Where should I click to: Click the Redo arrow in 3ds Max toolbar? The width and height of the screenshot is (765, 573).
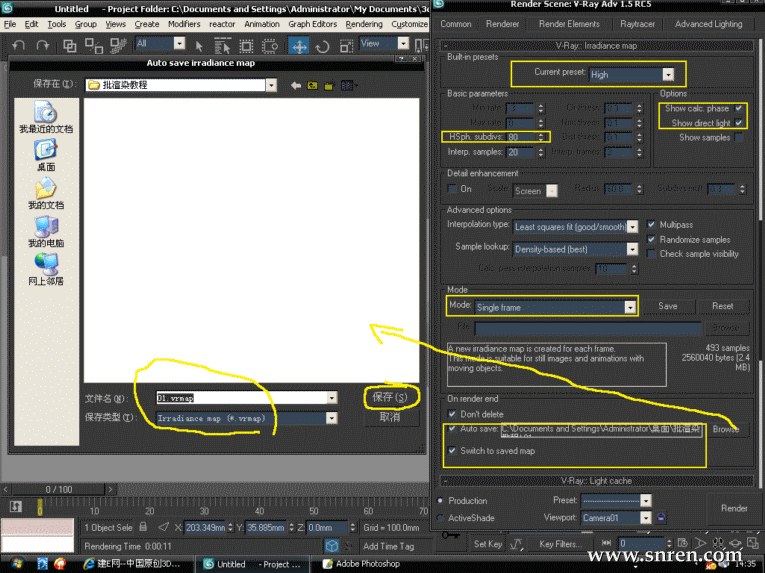43,46
